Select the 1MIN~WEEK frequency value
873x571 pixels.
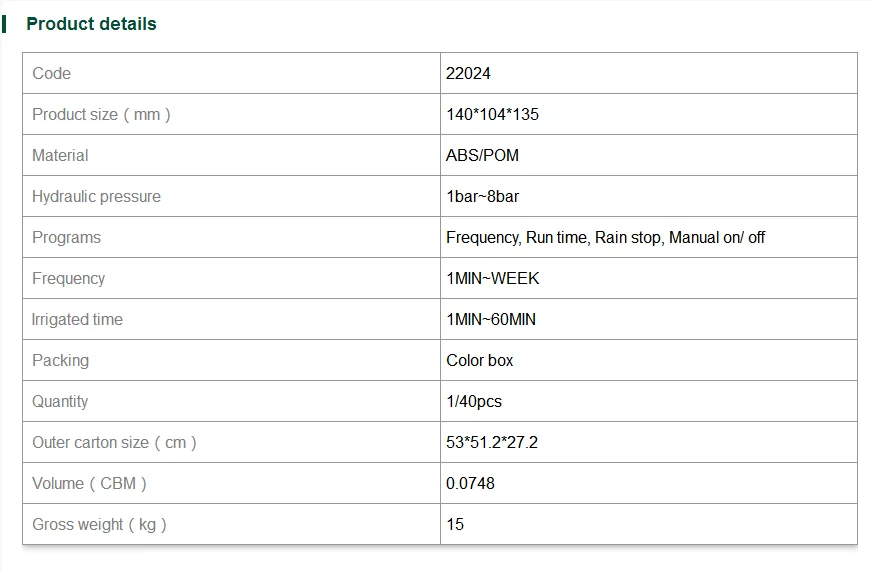point(492,278)
